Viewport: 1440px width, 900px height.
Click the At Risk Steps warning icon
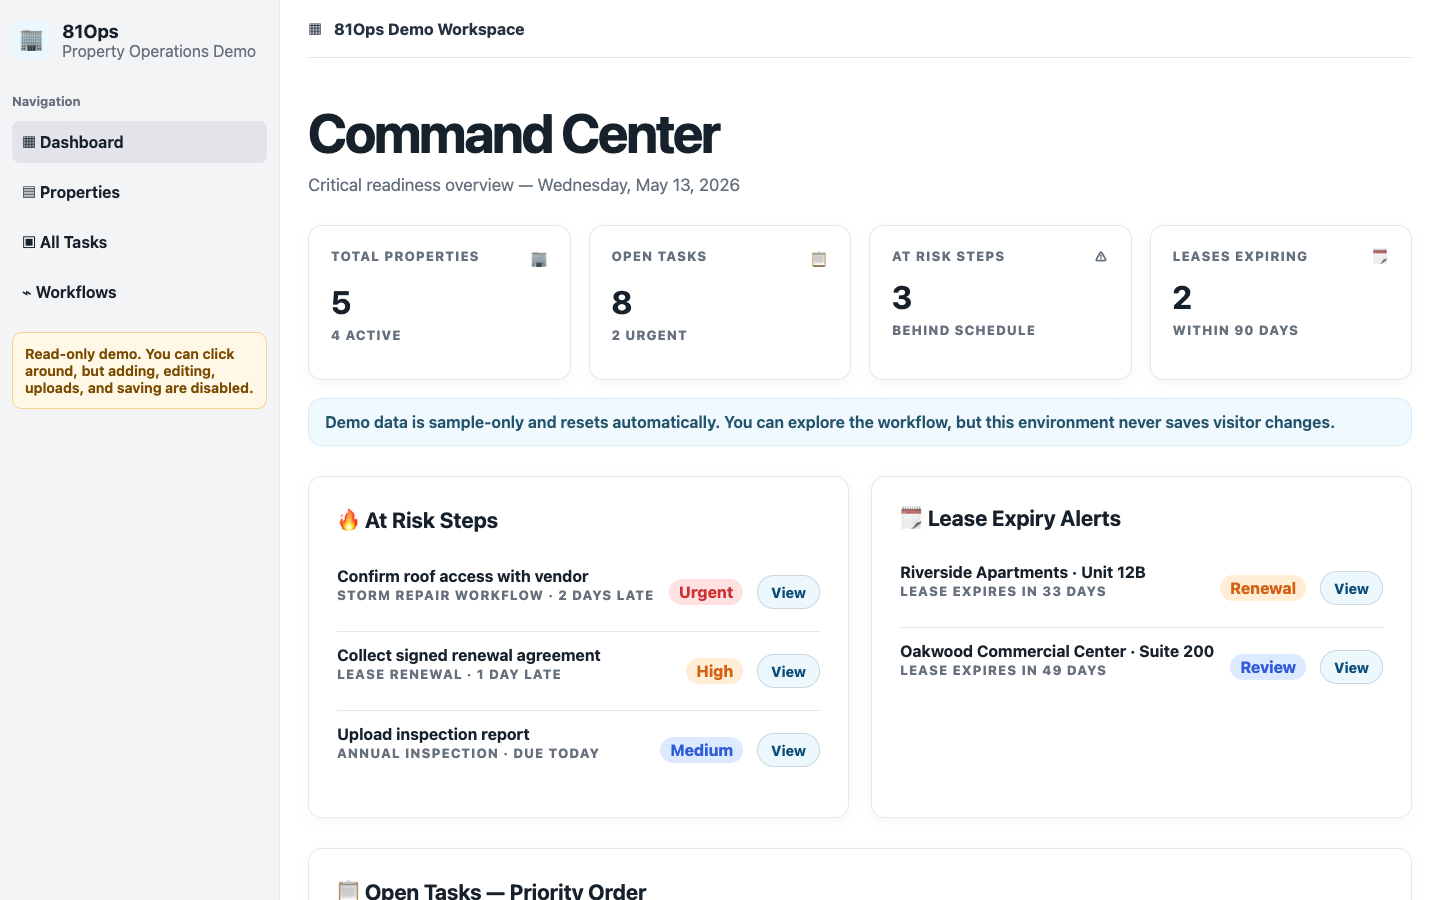click(1101, 257)
